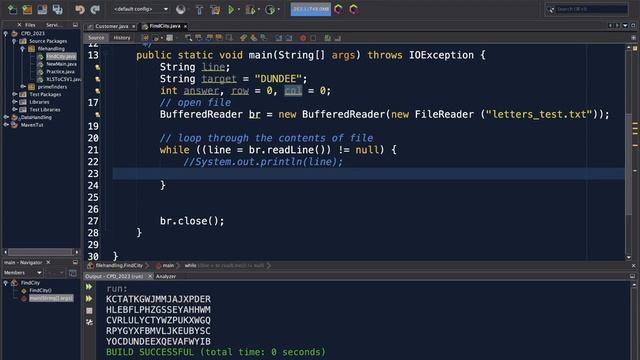
Task: Click the first garbage collection icon after memory bar
Action: coord(338,9)
